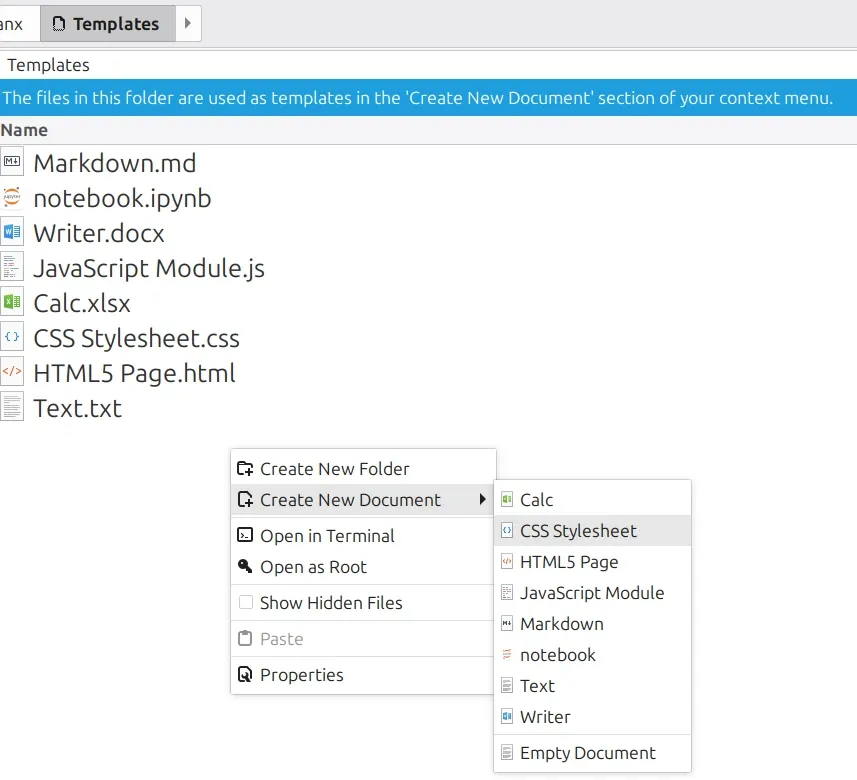Image resolution: width=857 pixels, height=780 pixels.
Task: Click the Markdown.md file icon
Action: pyautogui.click(x=12, y=163)
